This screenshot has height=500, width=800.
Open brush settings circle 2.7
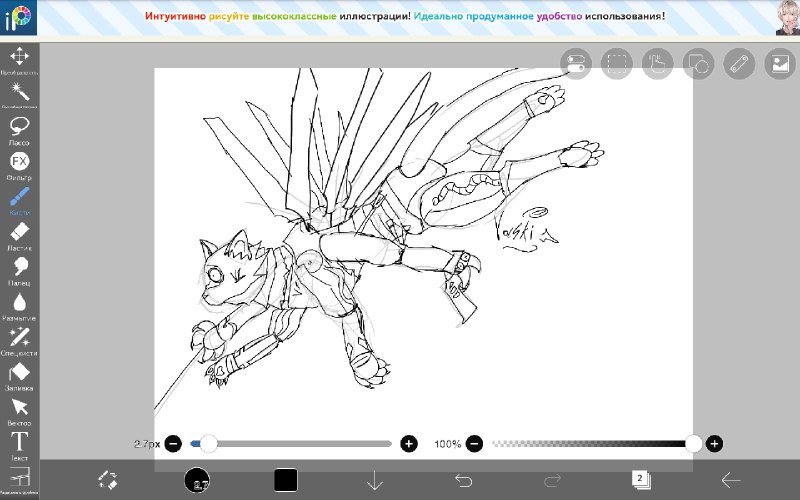(197, 480)
